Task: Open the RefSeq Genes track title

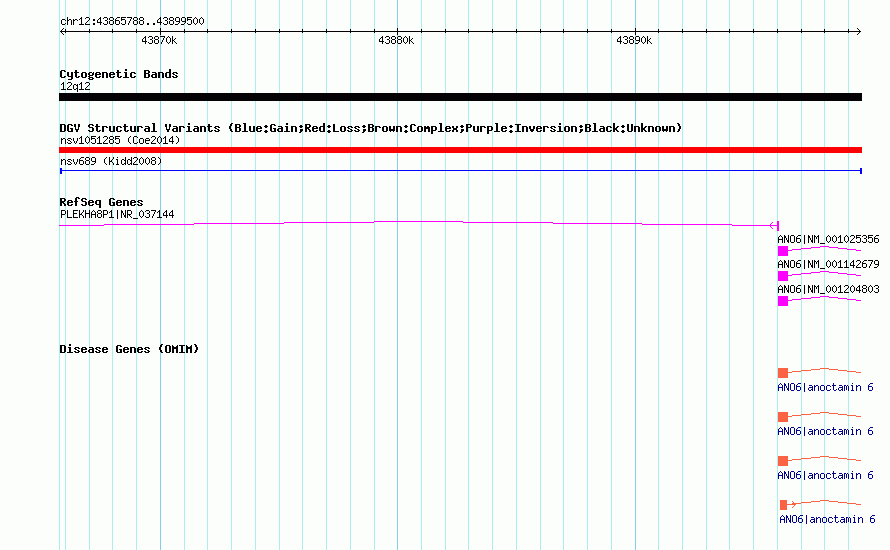Action: click(x=101, y=202)
